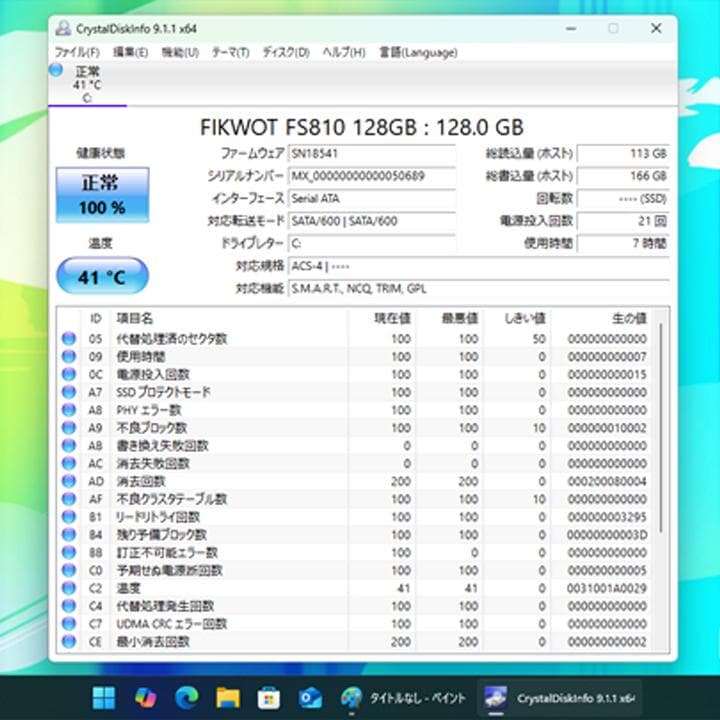720x720 pixels.
Task: Open the ディスク(D) menu
Action: point(286,52)
